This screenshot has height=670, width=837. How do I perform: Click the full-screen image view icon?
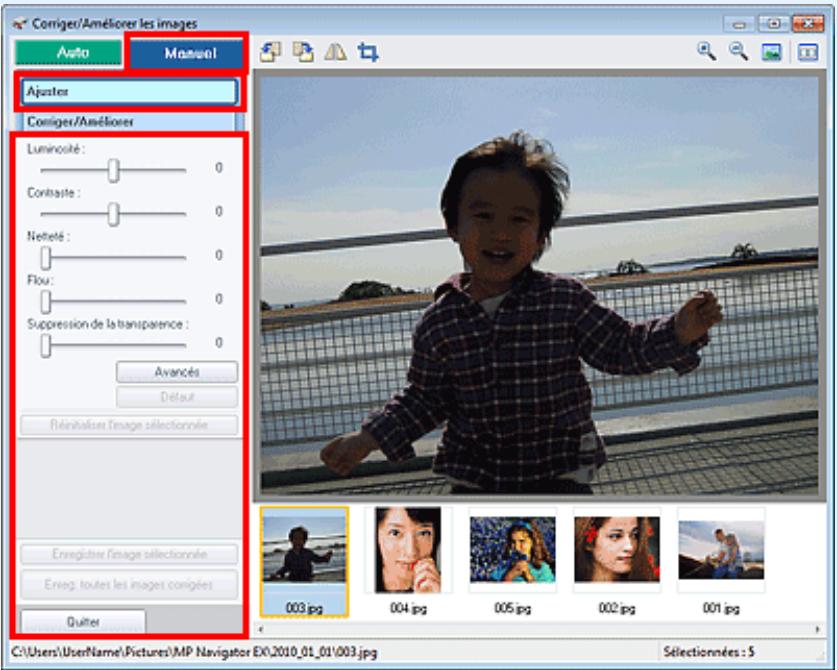click(x=771, y=52)
